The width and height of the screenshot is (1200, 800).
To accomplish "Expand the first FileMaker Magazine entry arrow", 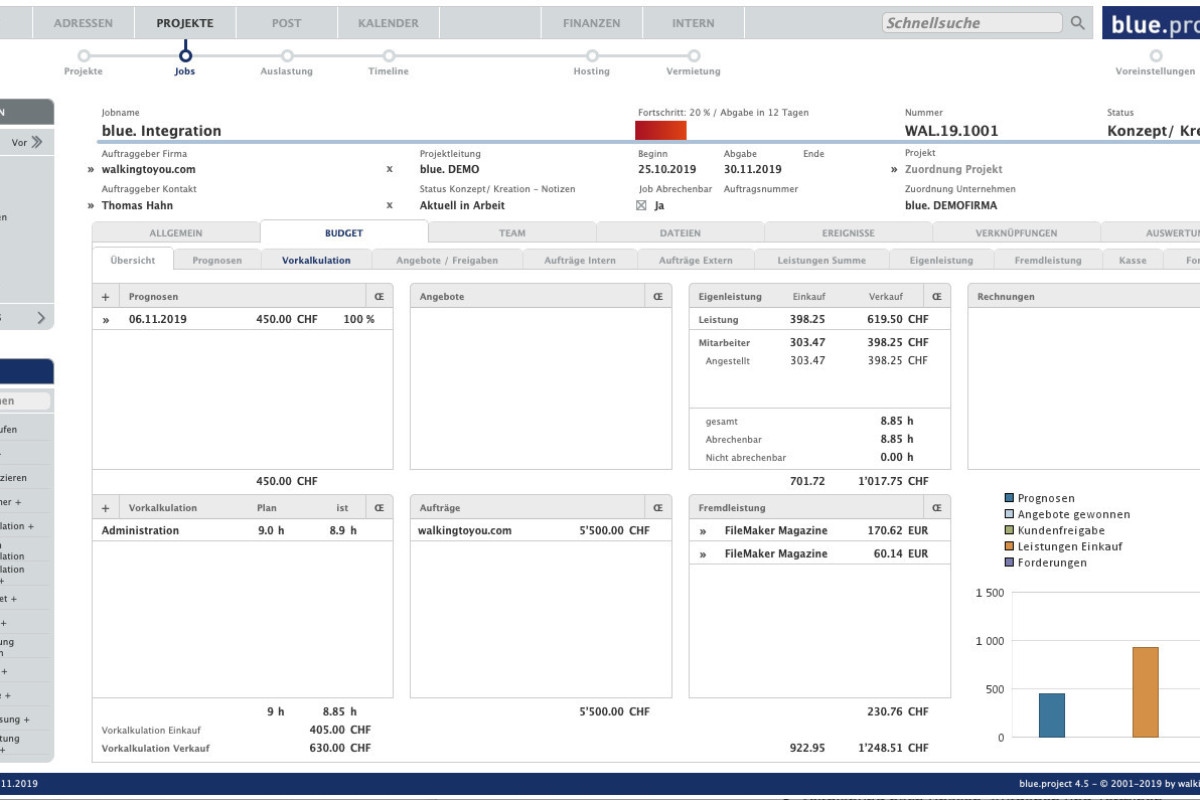I will coord(703,531).
